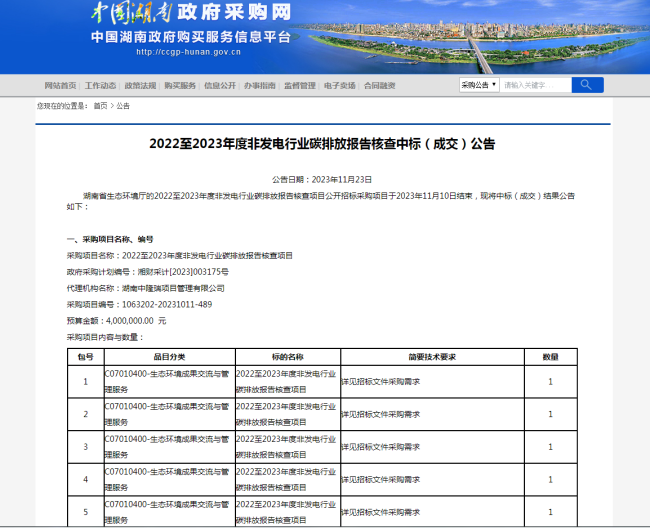Image resolution: width=650 pixels, height=528 pixels.
Task: Open the 工作动态 navigation item
Action: coord(100,86)
